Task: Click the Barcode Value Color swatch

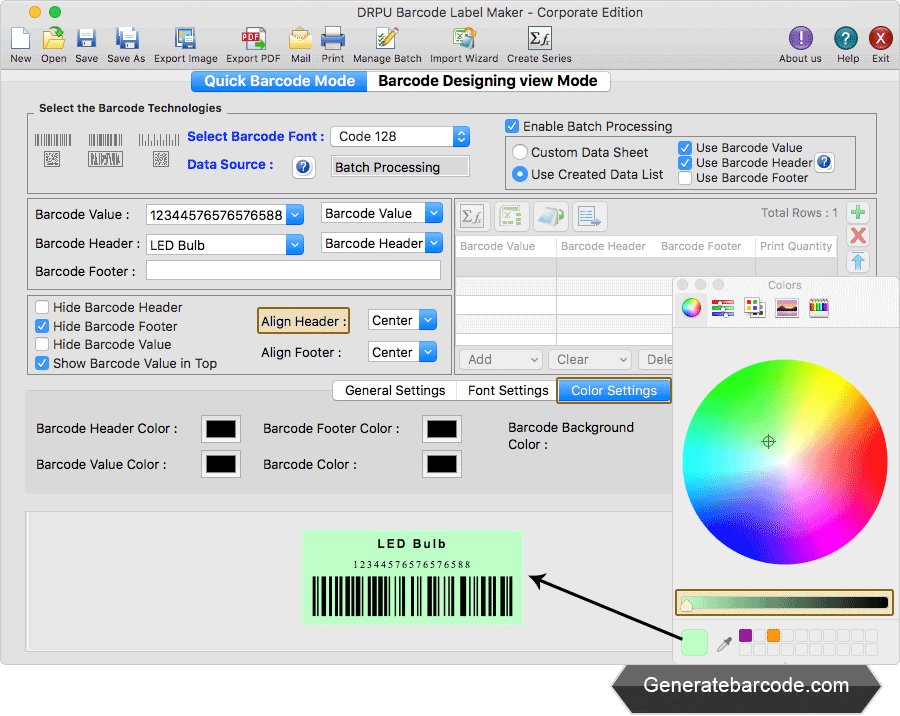Action: coord(221,465)
